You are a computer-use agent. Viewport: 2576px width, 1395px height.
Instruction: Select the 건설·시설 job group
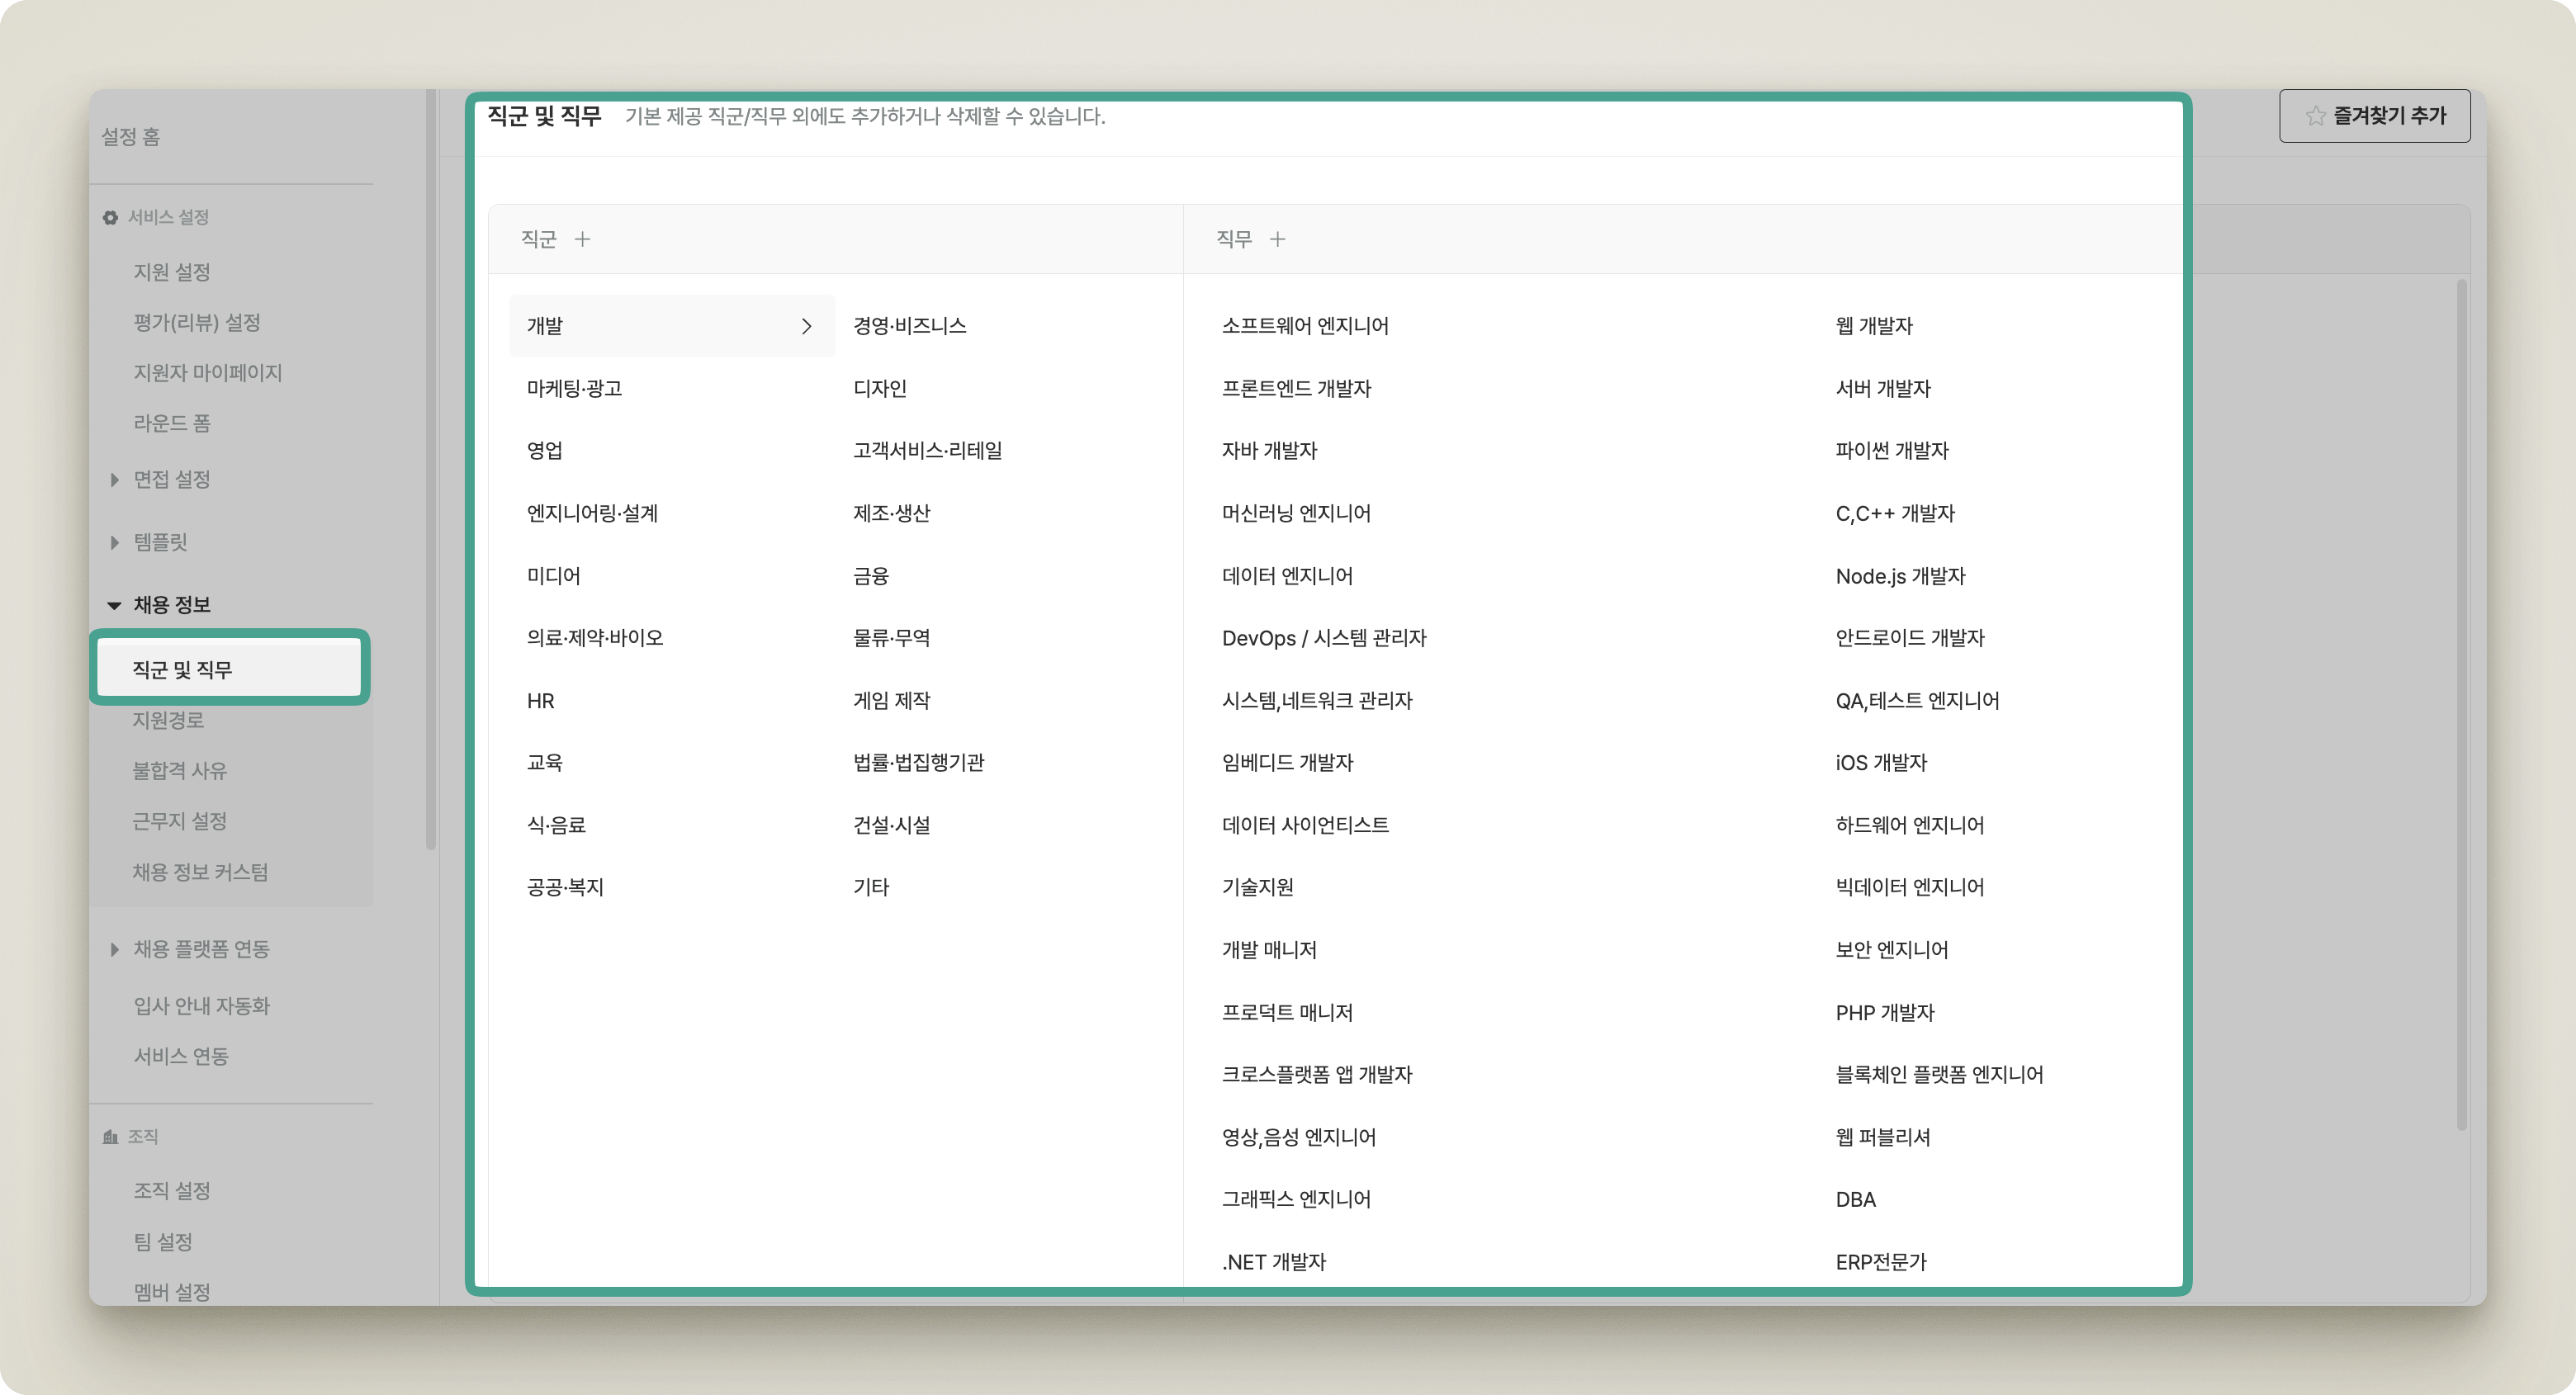coord(891,825)
